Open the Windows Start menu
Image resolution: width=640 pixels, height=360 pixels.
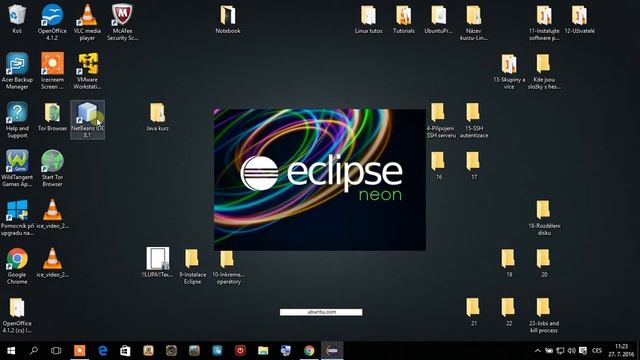(11, 351)
